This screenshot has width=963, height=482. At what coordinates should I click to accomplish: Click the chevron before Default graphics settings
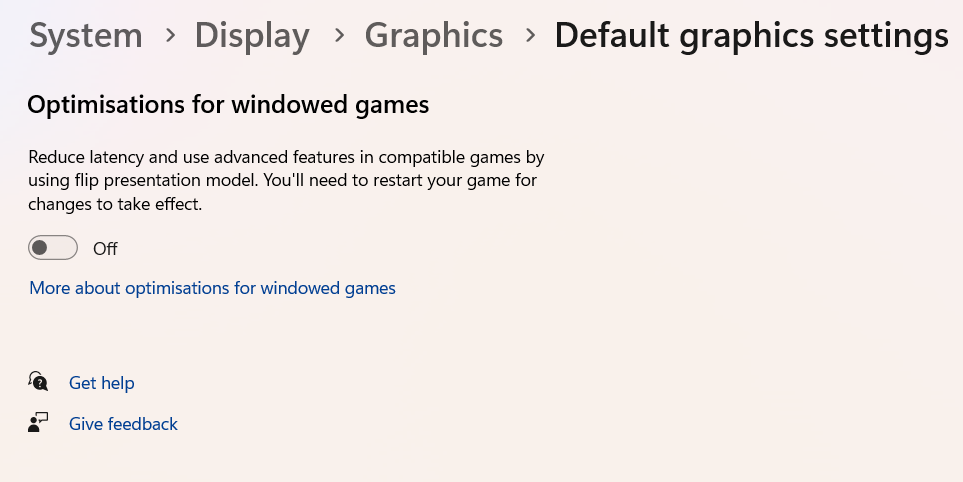tap(530, 35)
